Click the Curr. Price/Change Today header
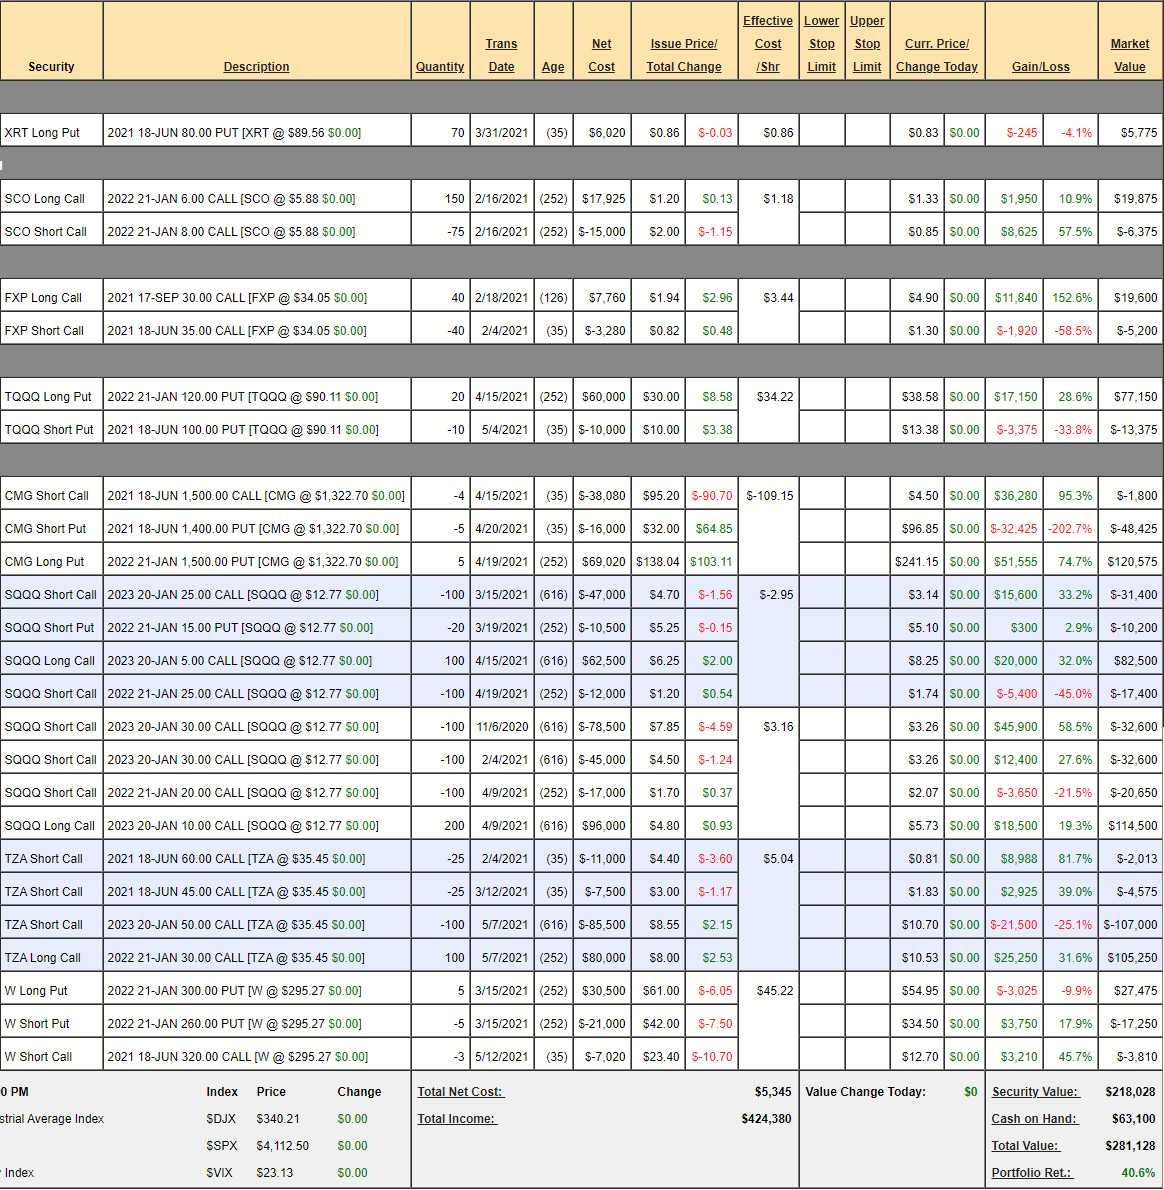This screenshot has height=1190, width=1164. (x=936, y=56)
